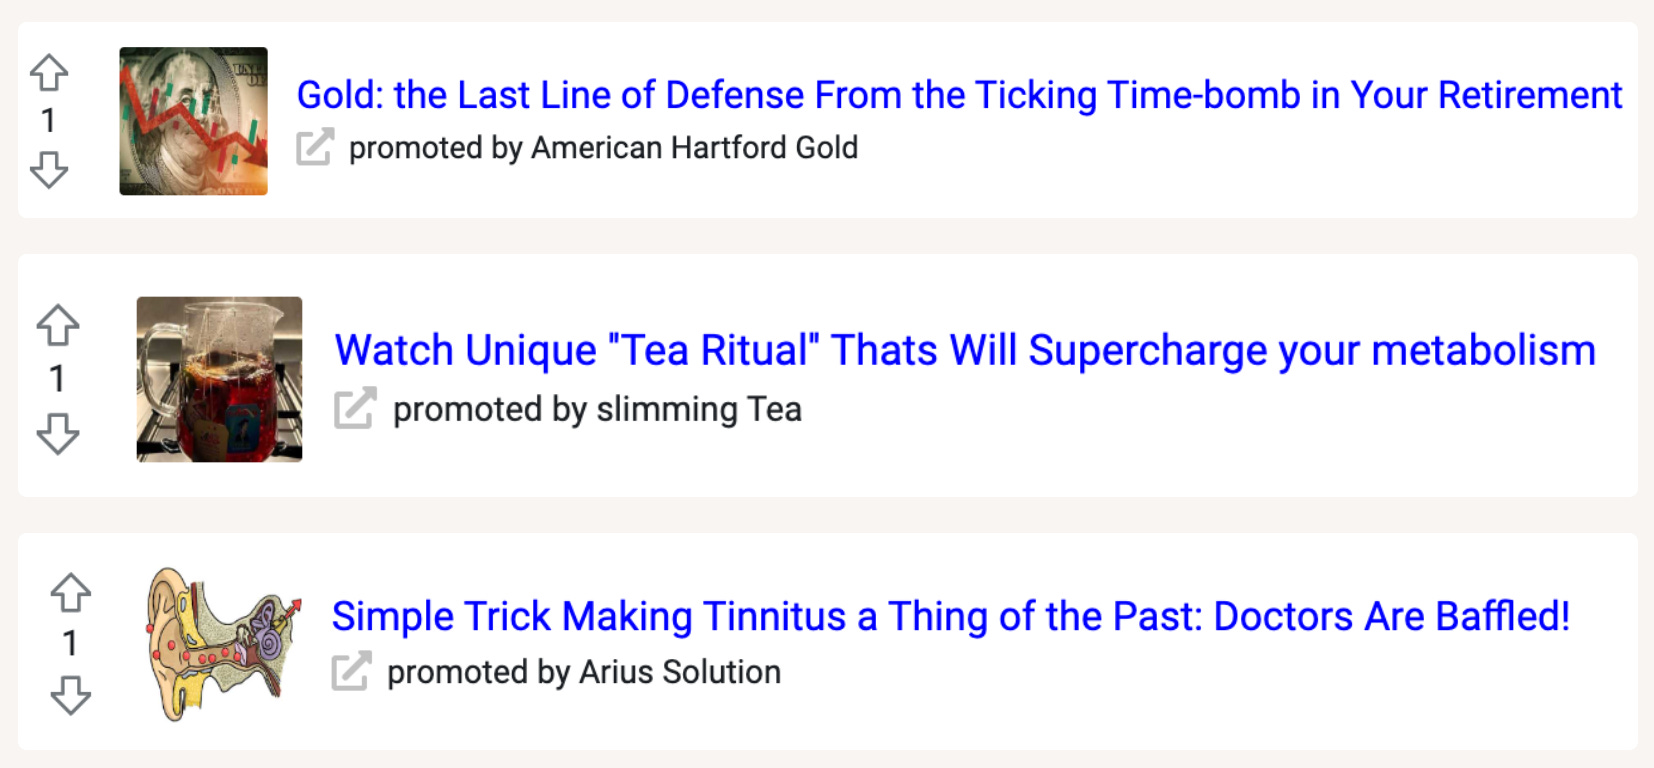1654x768 pixels.
Task: Click the upvote arrow on the Tea Ritual post
Action: [57, 326]
